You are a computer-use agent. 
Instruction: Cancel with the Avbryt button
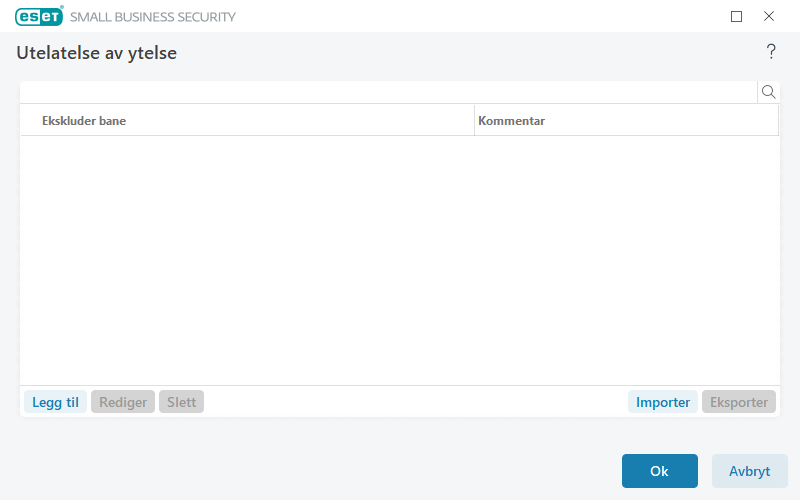(x=749, y=471)
